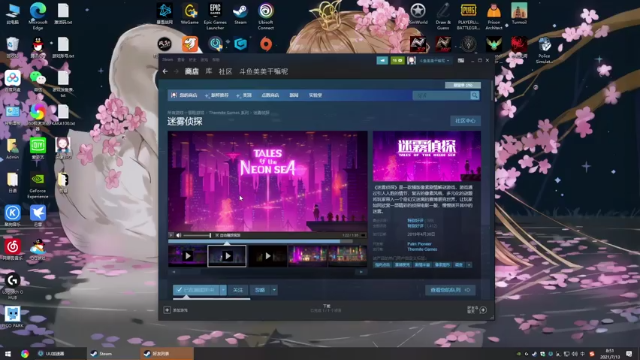Open the wishlist button above search
The height and width of the screenshot is (360, 640).
click(x=463, y=85)
